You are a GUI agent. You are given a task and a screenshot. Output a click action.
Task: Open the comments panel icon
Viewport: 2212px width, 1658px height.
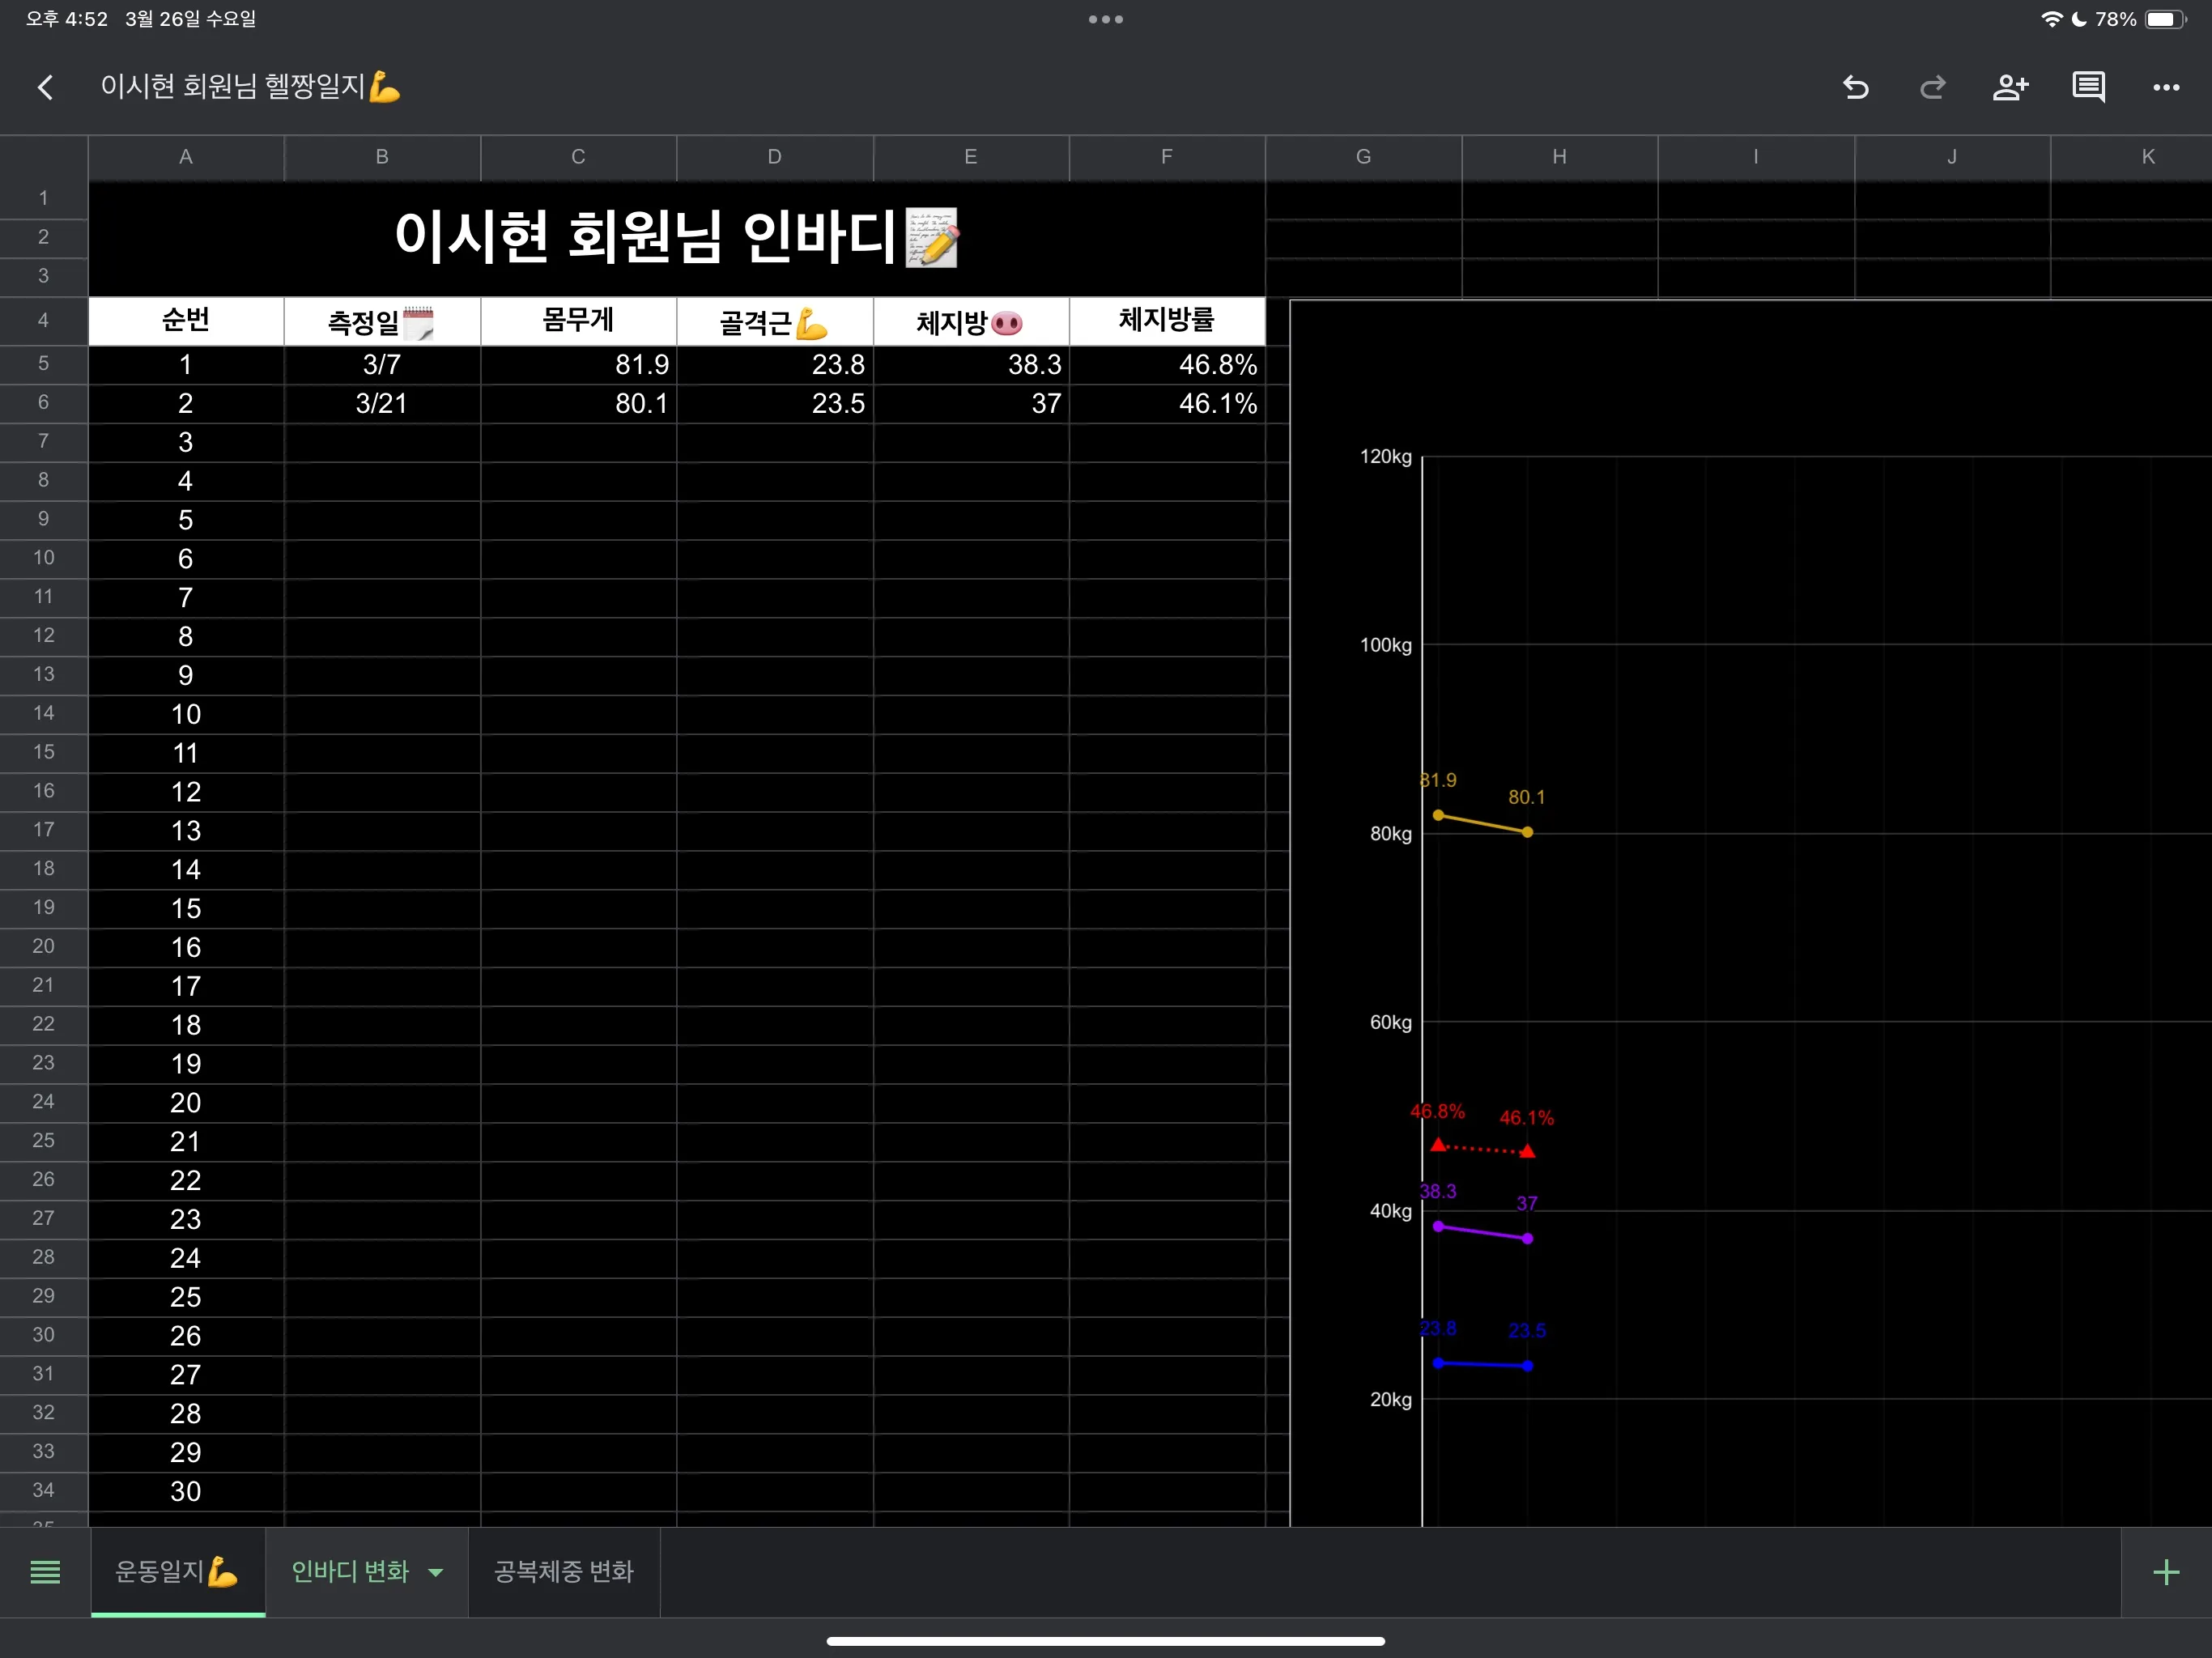point(2088,87)
